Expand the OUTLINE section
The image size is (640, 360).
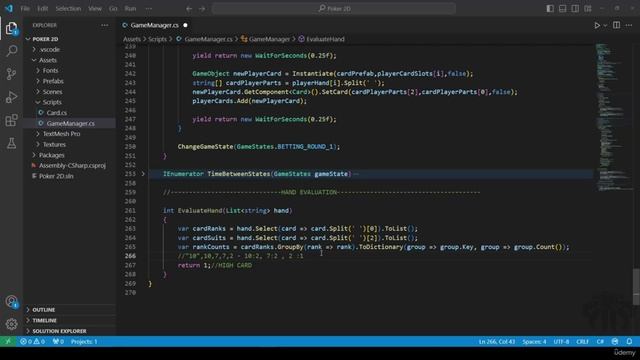(x=69, y=310)
